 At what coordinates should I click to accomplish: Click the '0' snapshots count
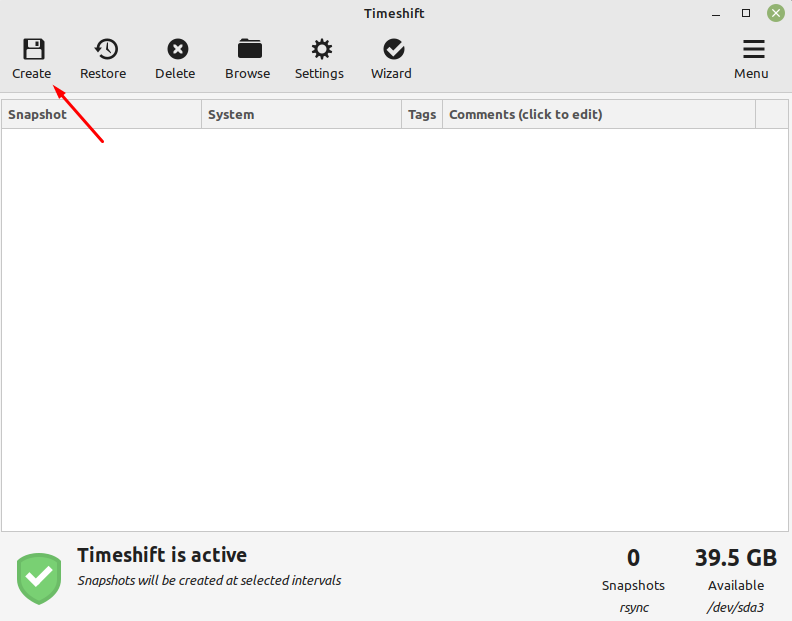click(633, 558)
